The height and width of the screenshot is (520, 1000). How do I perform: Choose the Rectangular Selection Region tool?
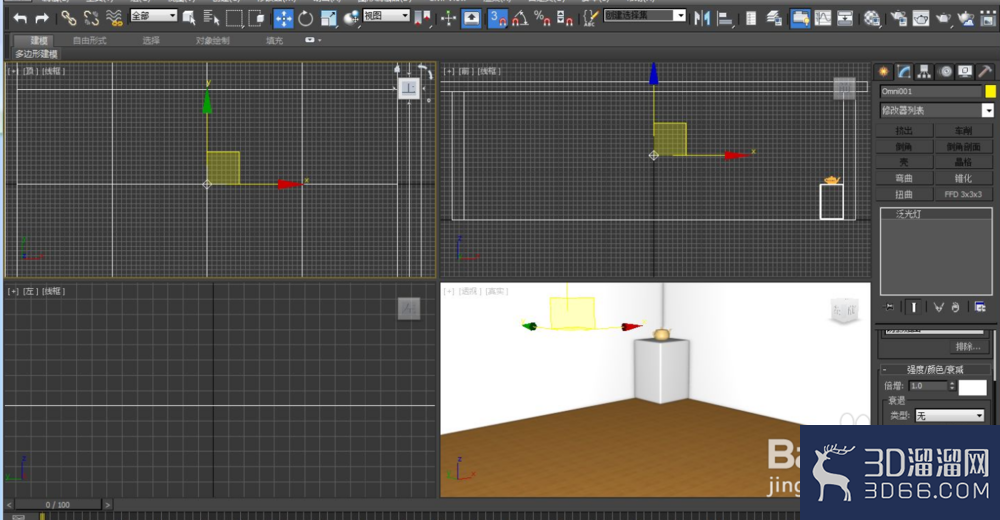point(234,18)
